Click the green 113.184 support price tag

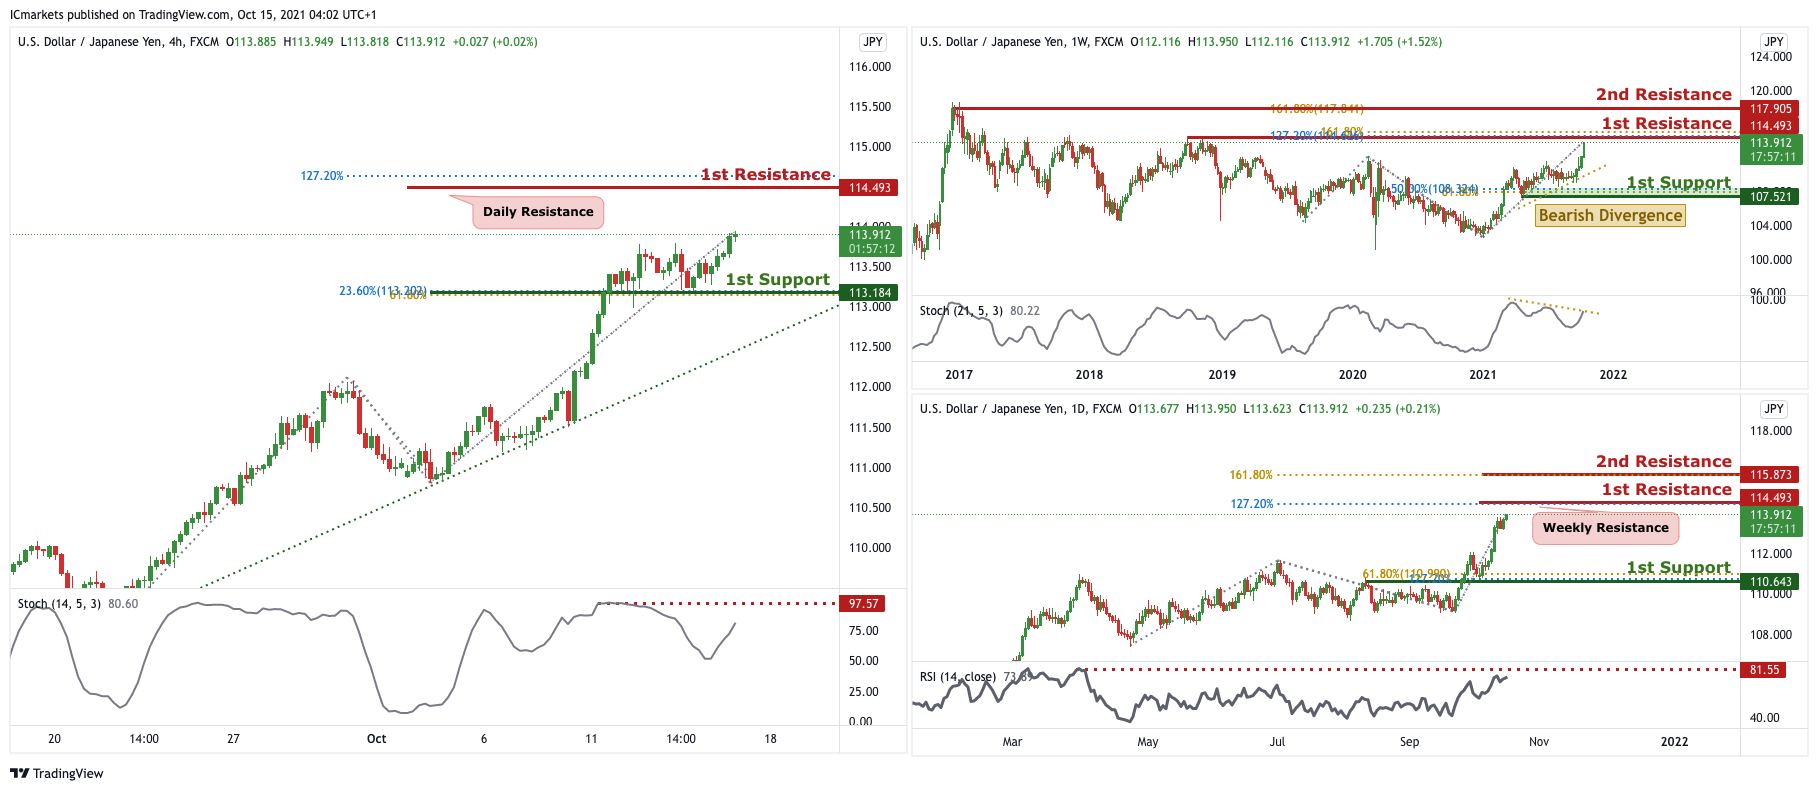pos(869,293)
